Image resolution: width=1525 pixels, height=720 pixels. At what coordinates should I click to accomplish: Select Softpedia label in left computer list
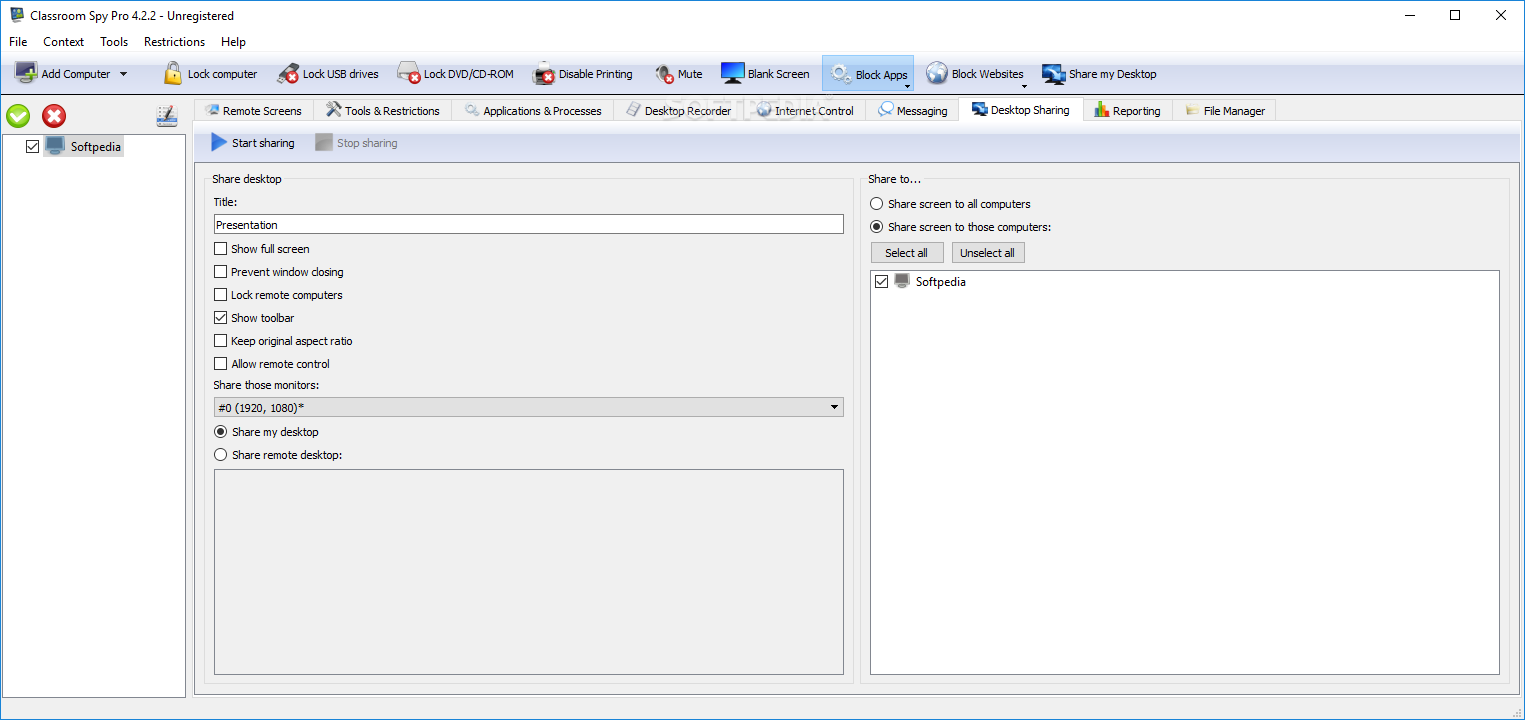click(x=96, y=147)
